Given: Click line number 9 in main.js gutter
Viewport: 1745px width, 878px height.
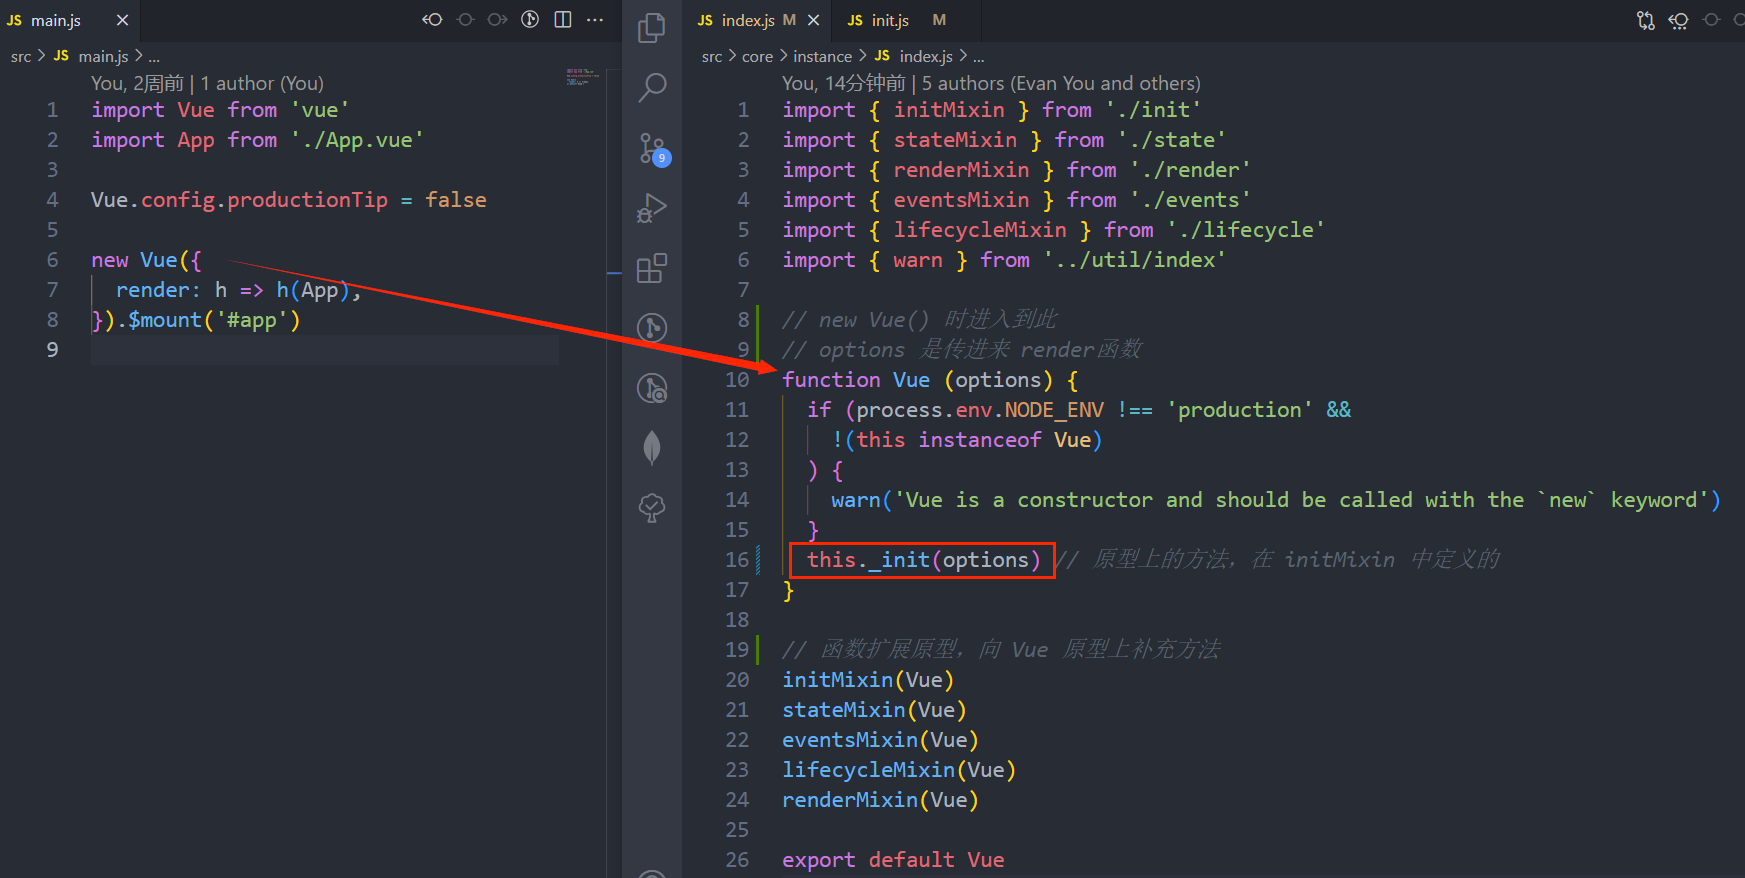Looking at the screenshot, I should pos(52,350).
